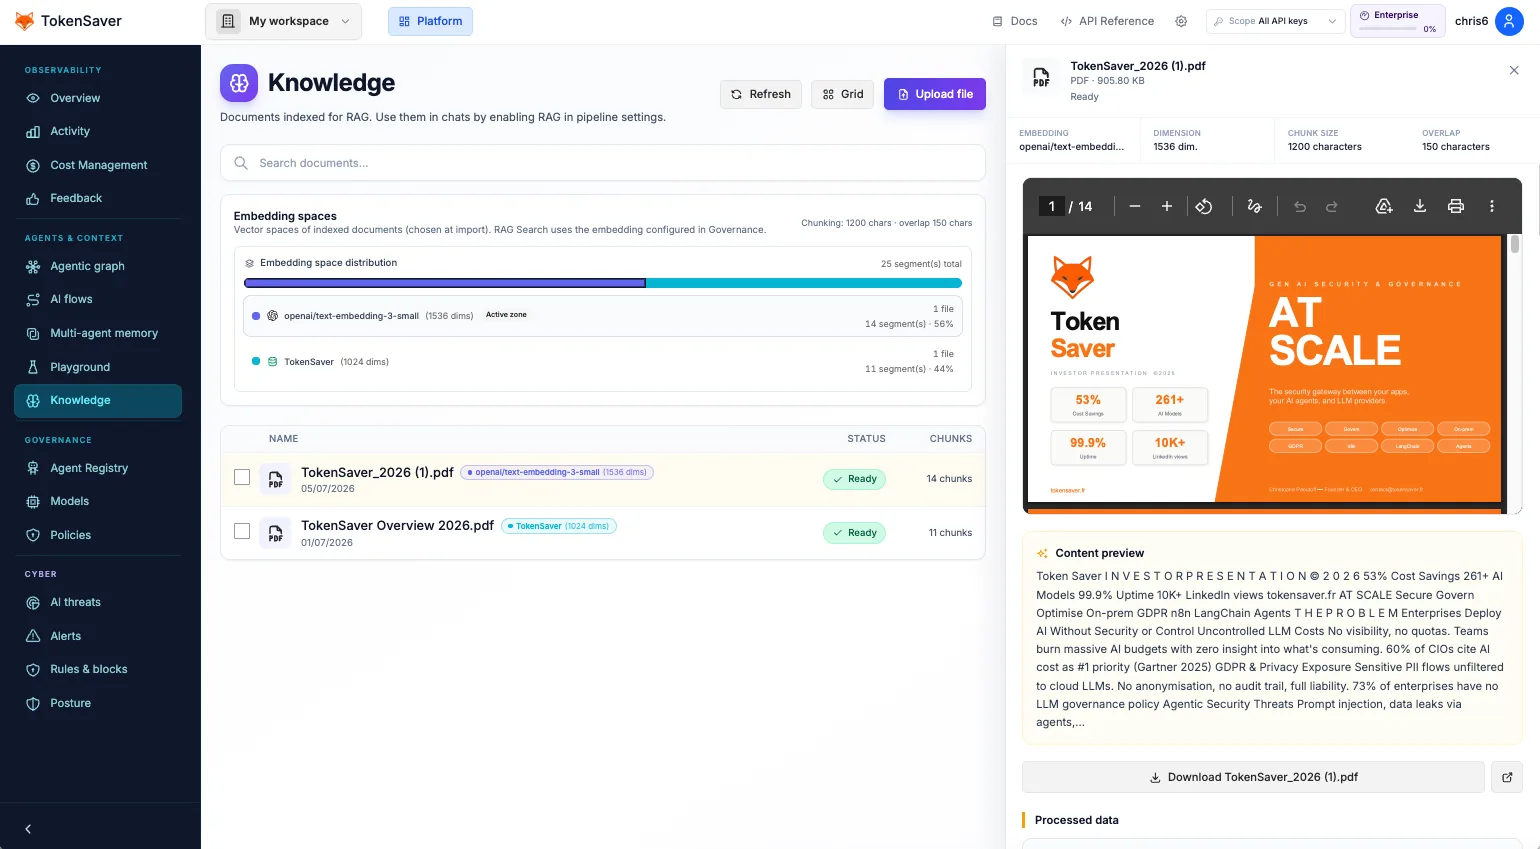Screen dimensions: 1540x849
Task: Zoom in on the PDF preview
Action: [x=1166, y=206]
